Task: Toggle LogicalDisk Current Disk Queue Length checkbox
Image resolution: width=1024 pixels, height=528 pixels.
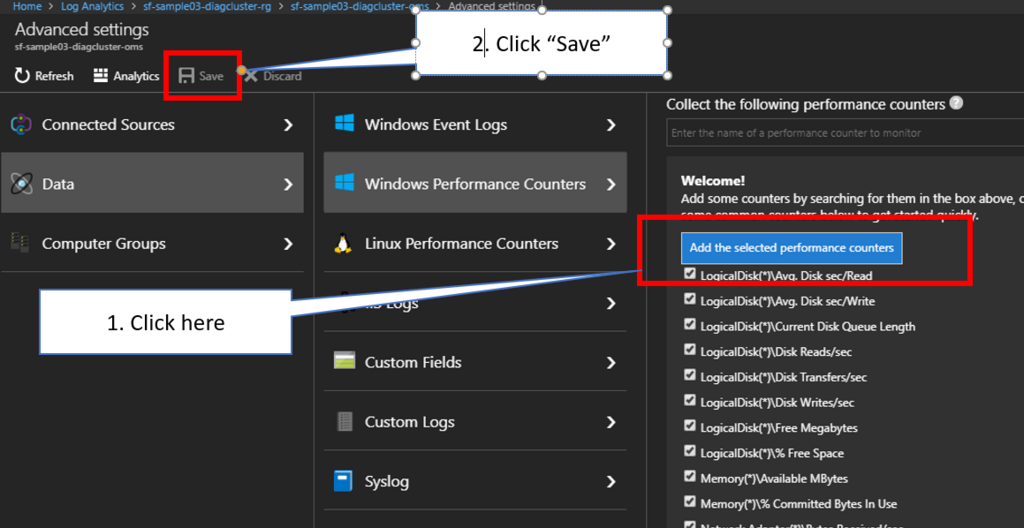Action: point(690,325)
